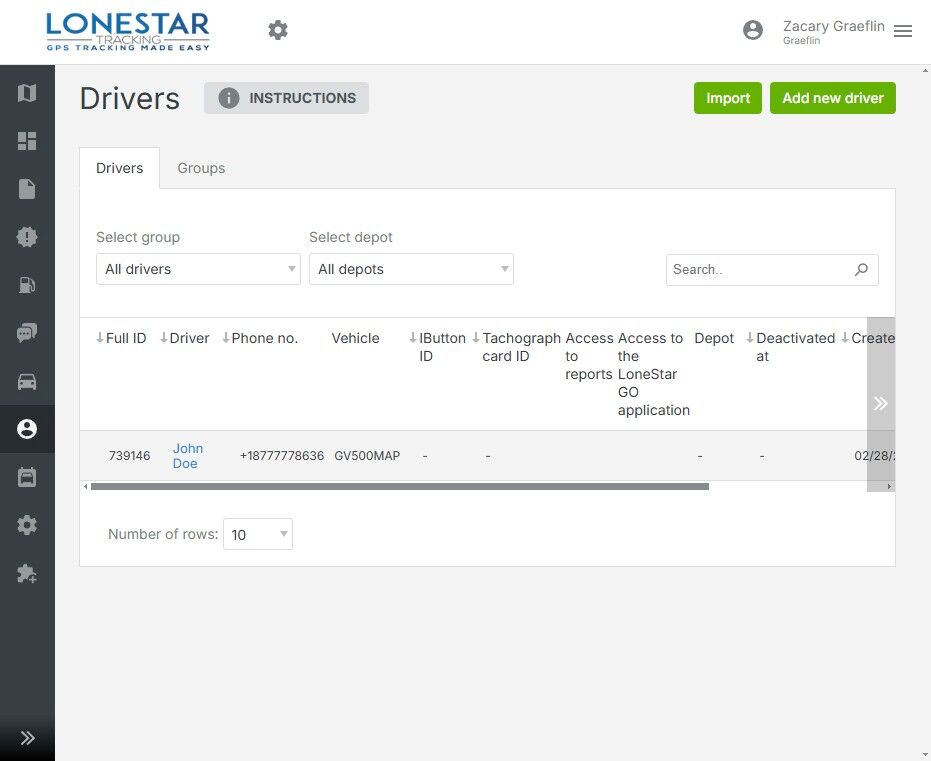Image resolution: width=931 pixels, height=761 pixels.
Task: Click the driver Search field
Action: [x=760, y=269]
